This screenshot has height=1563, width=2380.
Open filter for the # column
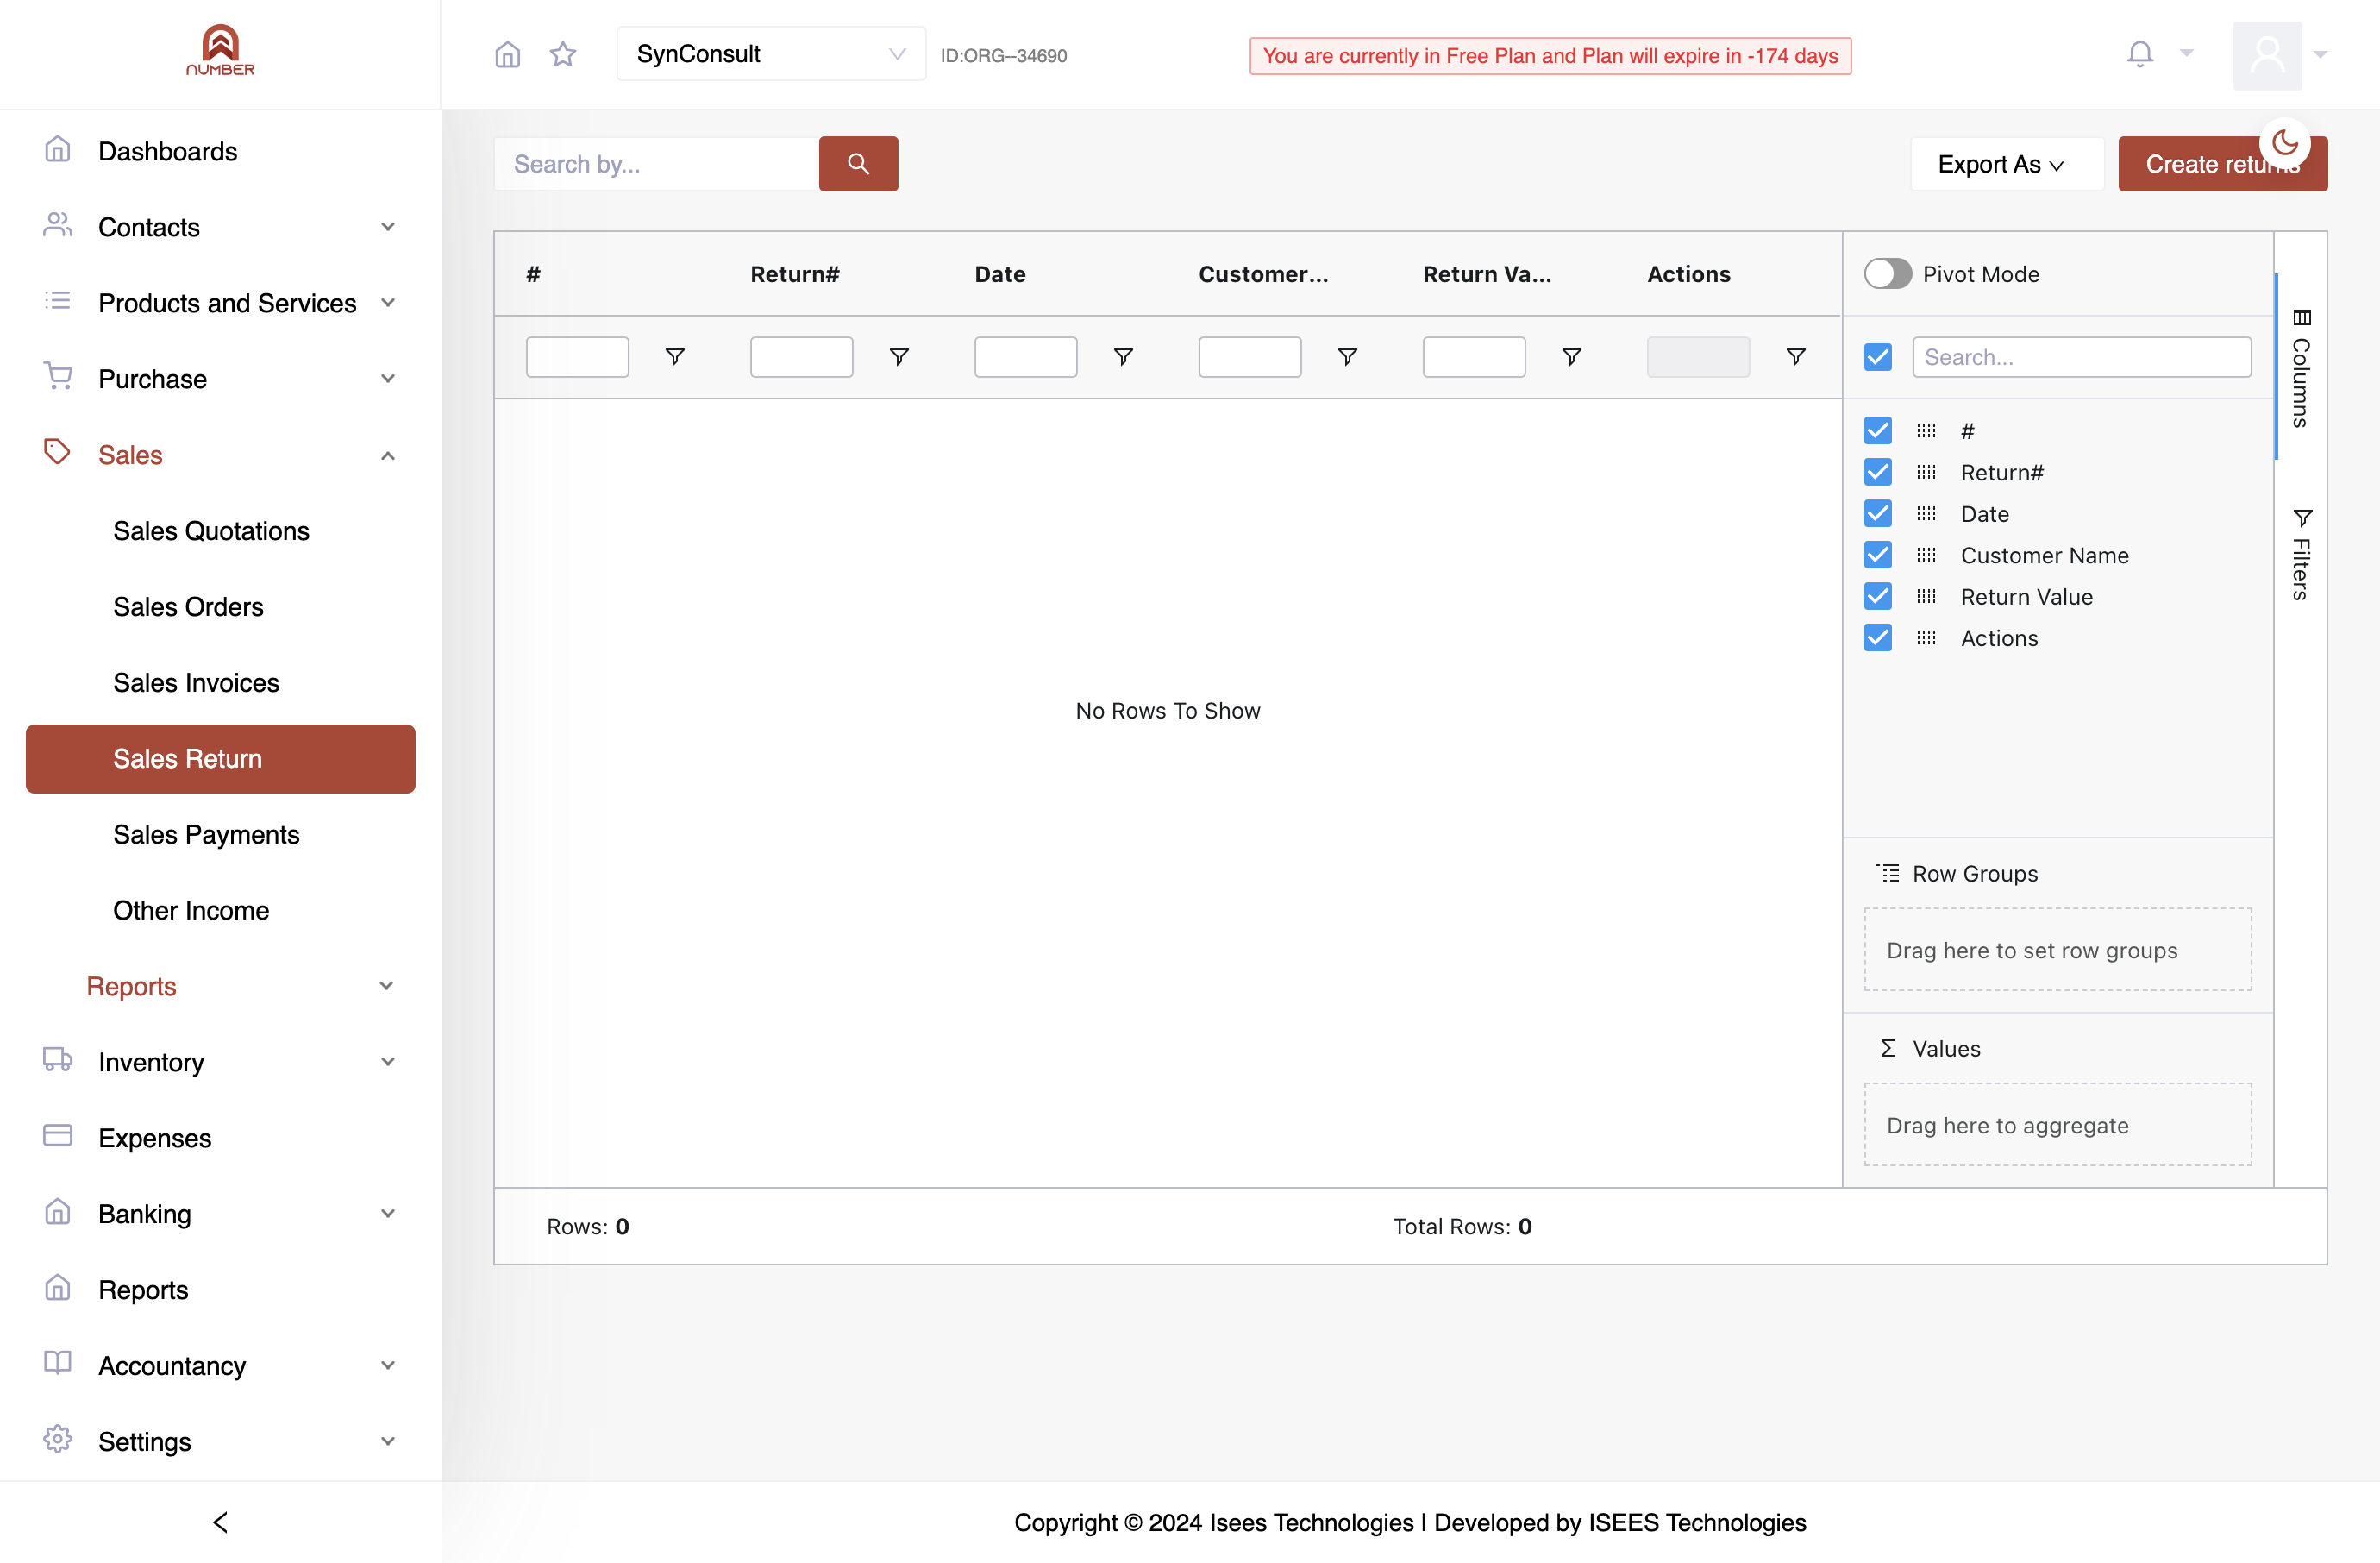(675, 357)
